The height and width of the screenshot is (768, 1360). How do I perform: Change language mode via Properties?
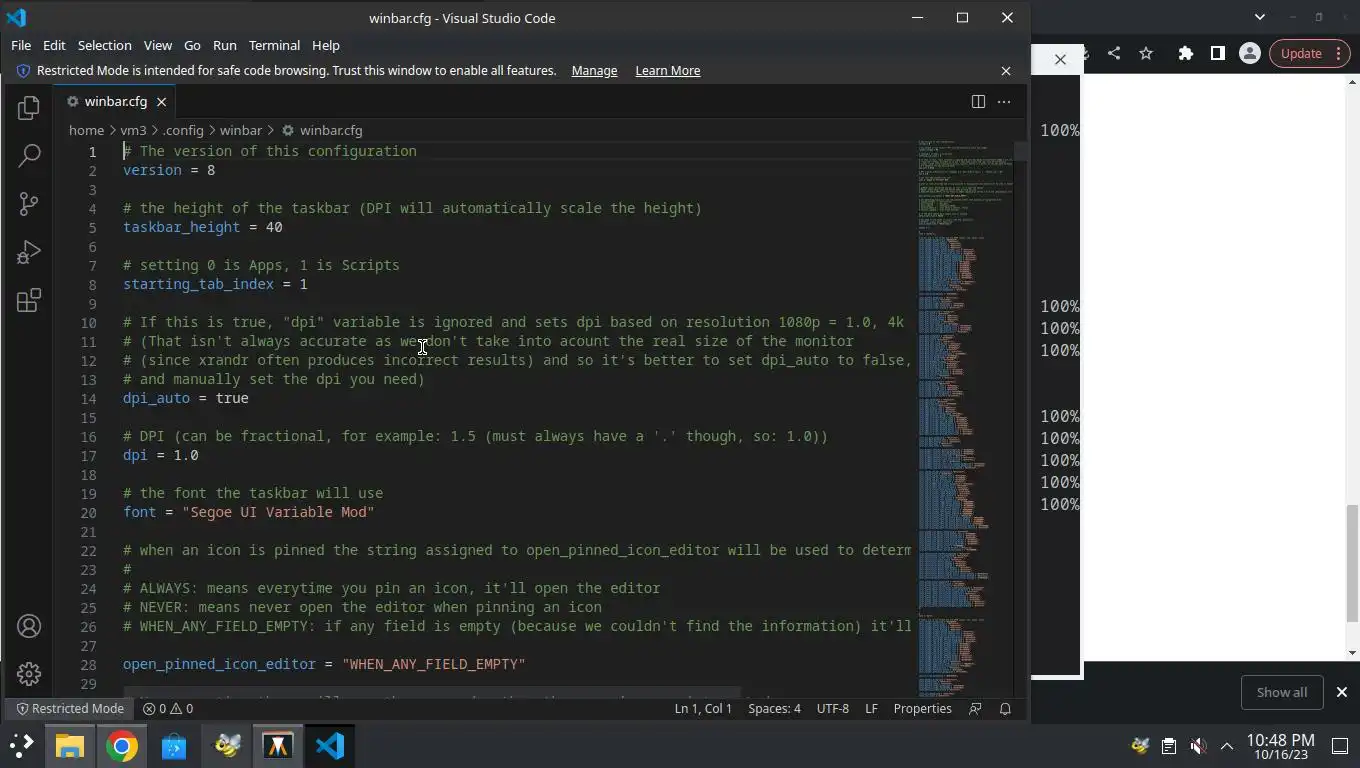[x=922, y=708]
